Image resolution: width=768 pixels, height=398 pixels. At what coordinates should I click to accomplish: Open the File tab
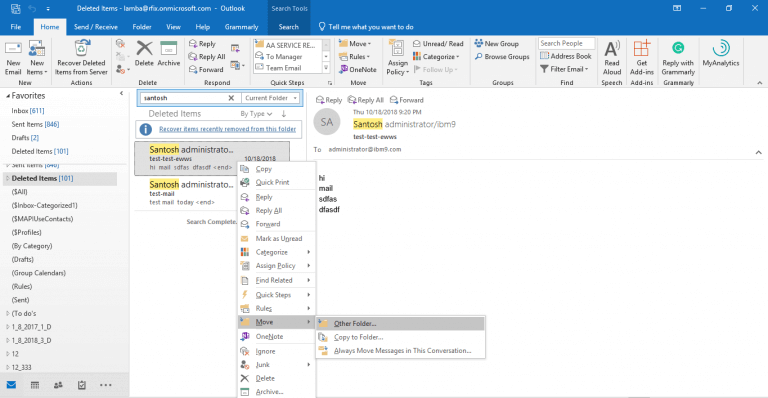tap(16, 27)
